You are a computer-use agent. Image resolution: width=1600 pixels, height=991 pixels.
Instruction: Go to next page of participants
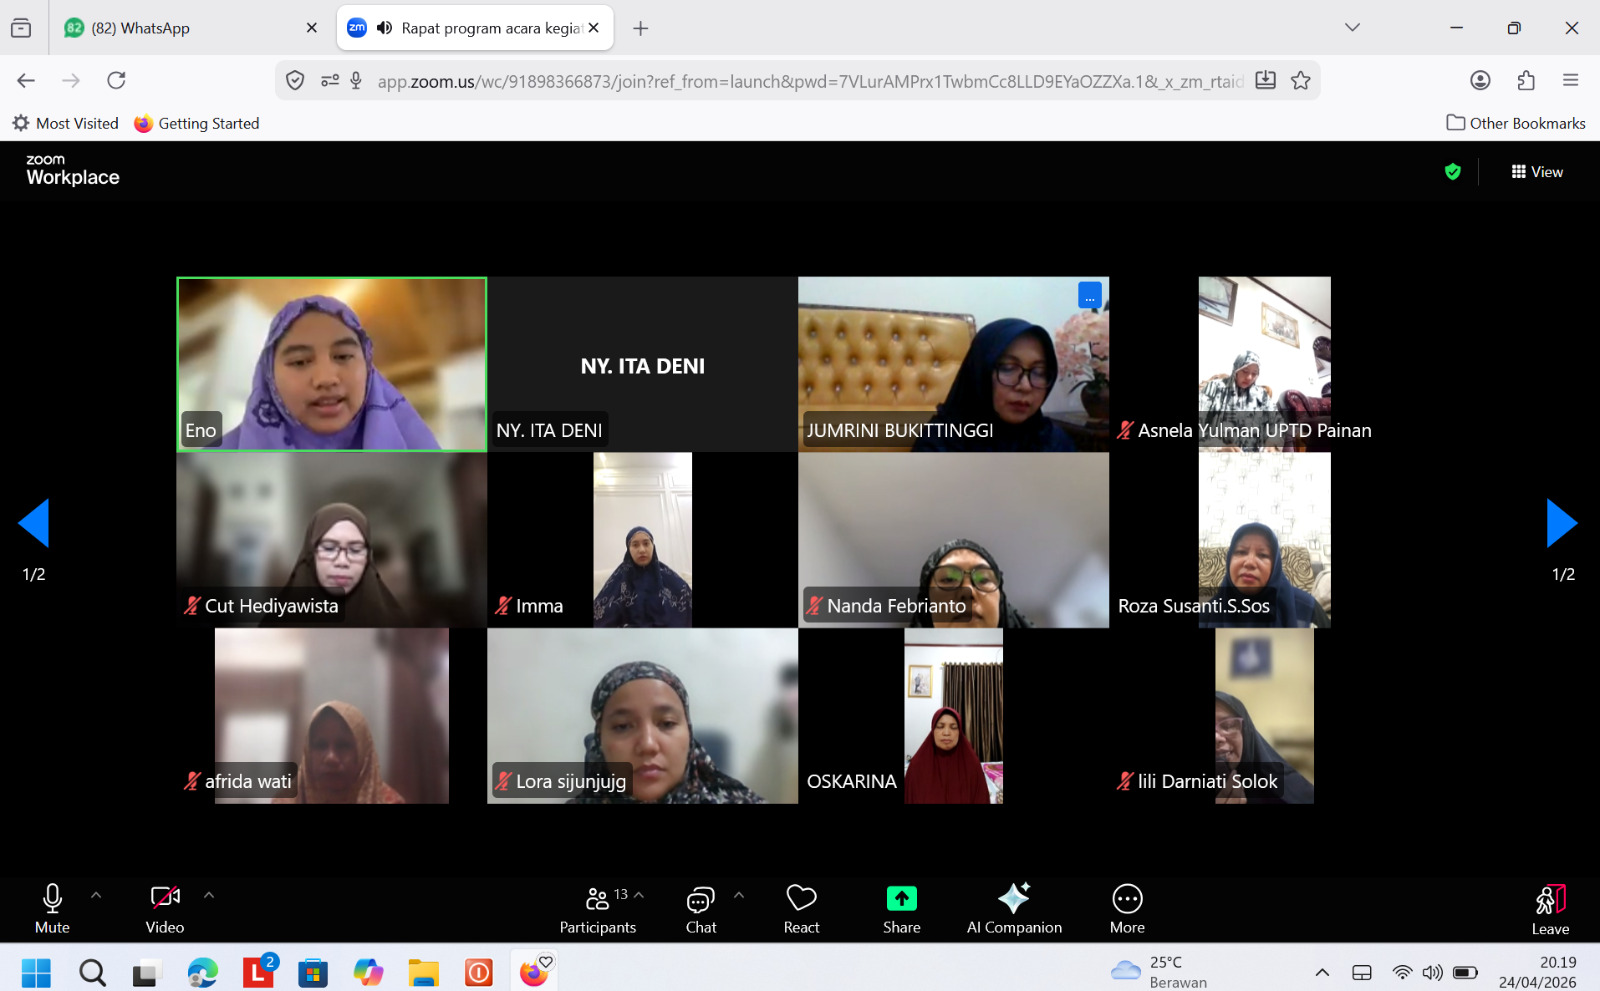pos(1561,523)
